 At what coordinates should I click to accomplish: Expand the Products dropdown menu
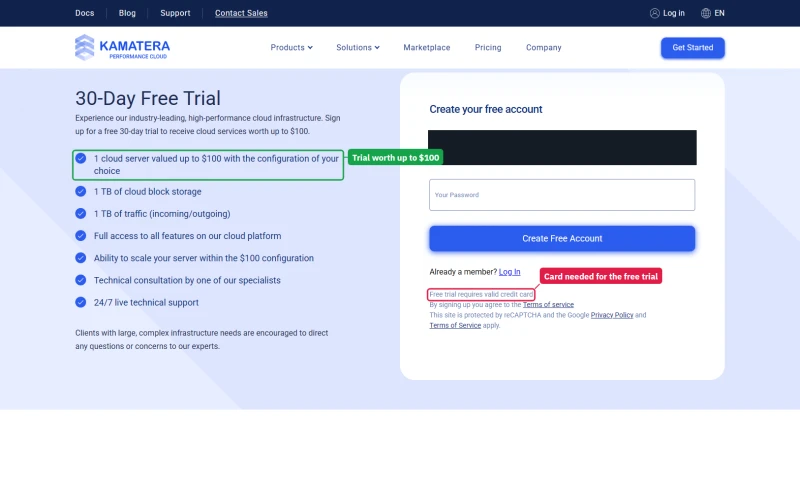291,47
